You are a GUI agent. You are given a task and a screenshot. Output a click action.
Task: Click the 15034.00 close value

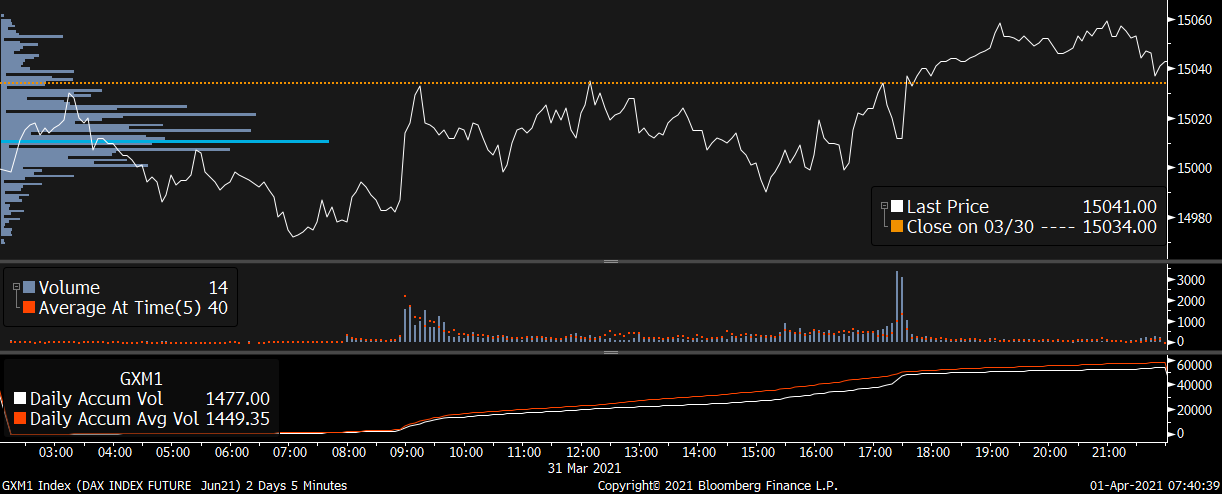click(x=1120, y=227)
